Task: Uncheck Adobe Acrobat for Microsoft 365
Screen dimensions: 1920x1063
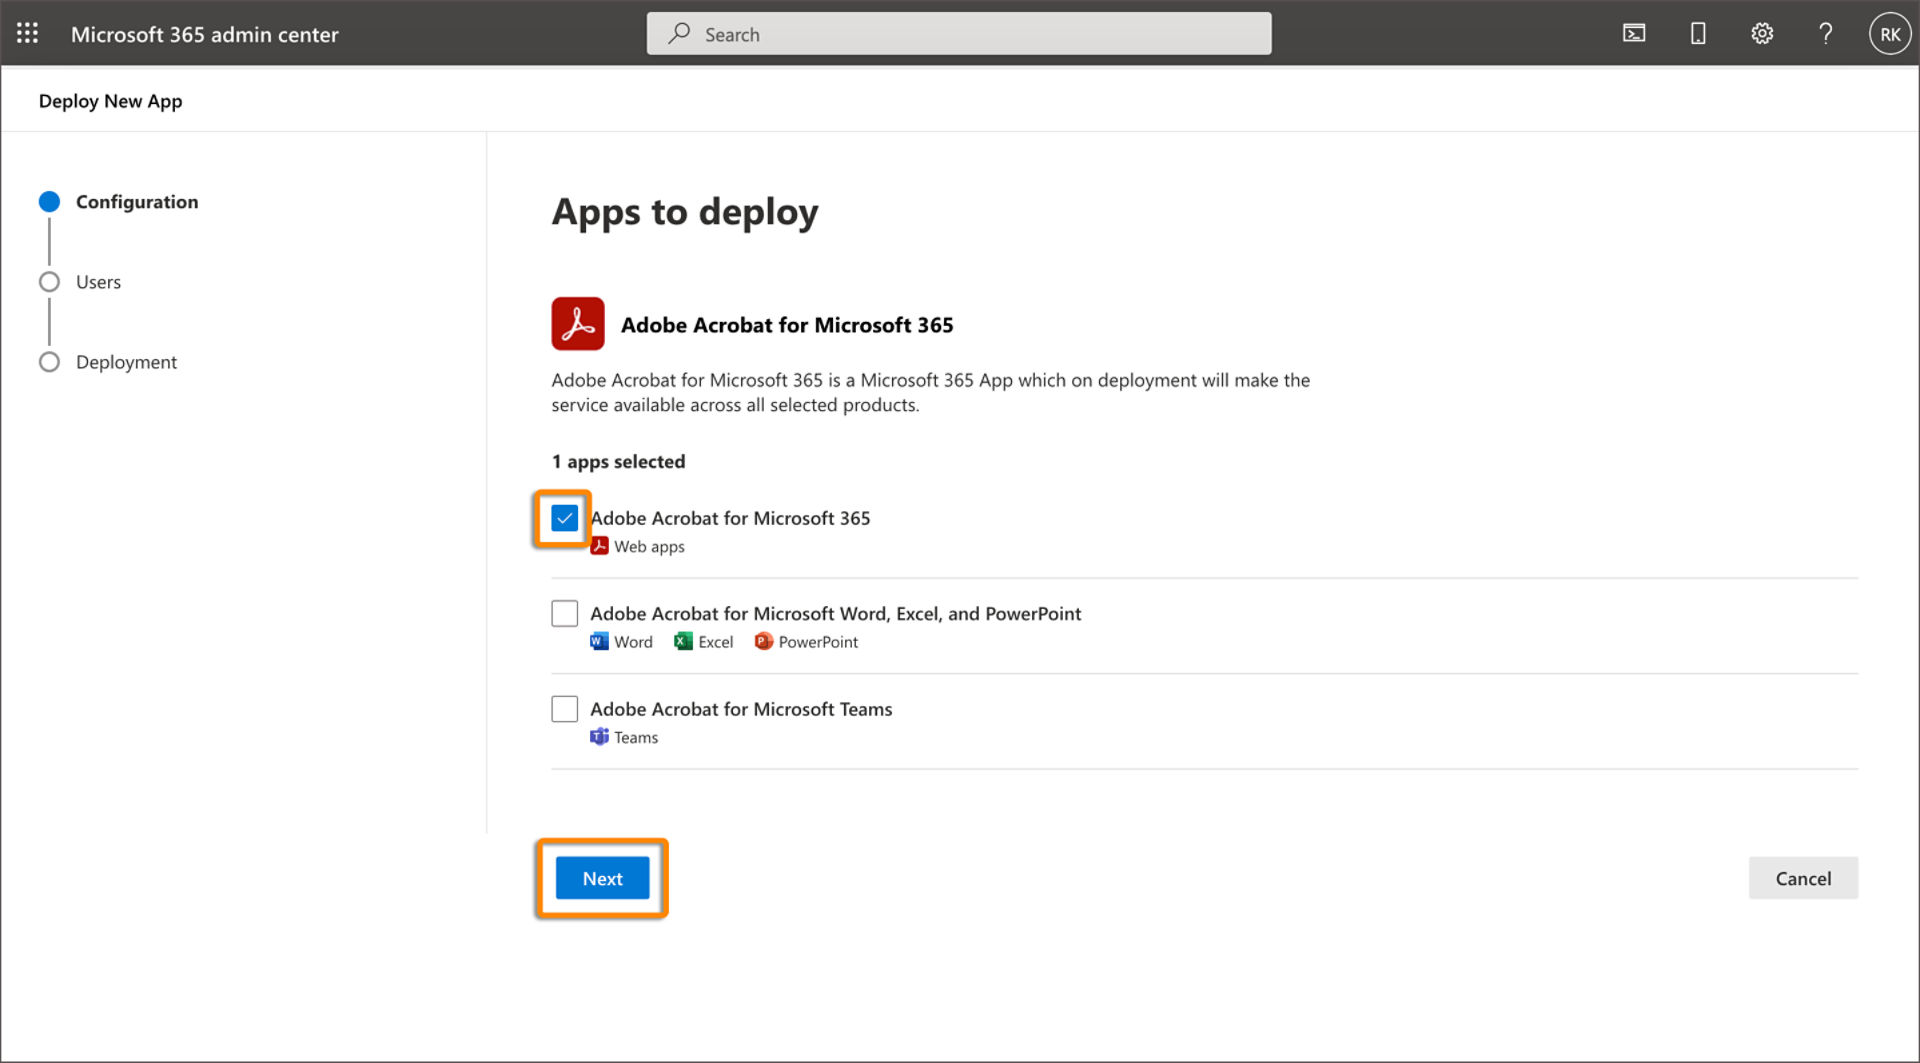Action: 564,518
